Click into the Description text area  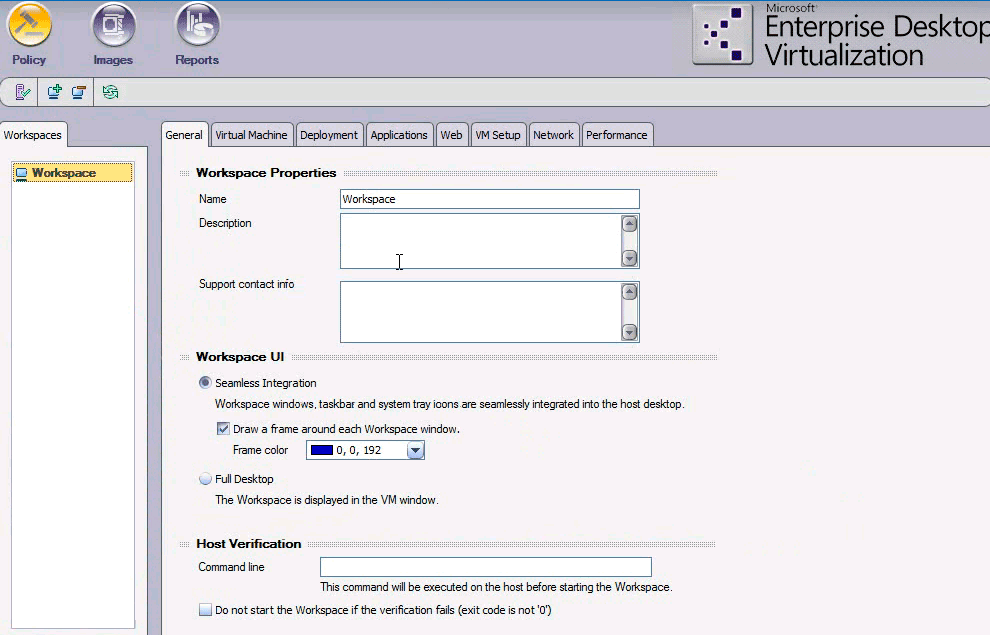[481, 241]
